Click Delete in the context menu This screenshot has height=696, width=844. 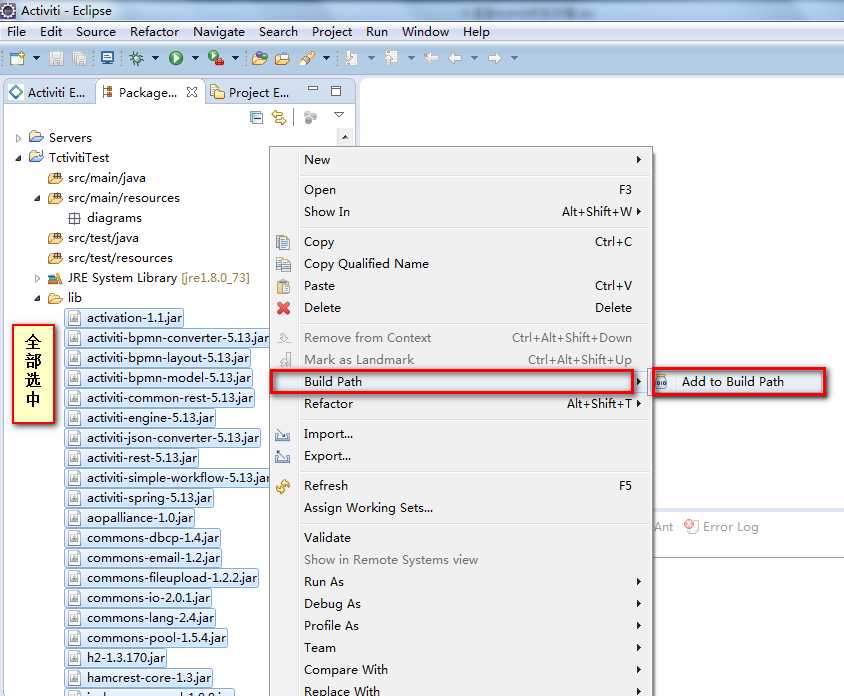[x=460, y=308]
